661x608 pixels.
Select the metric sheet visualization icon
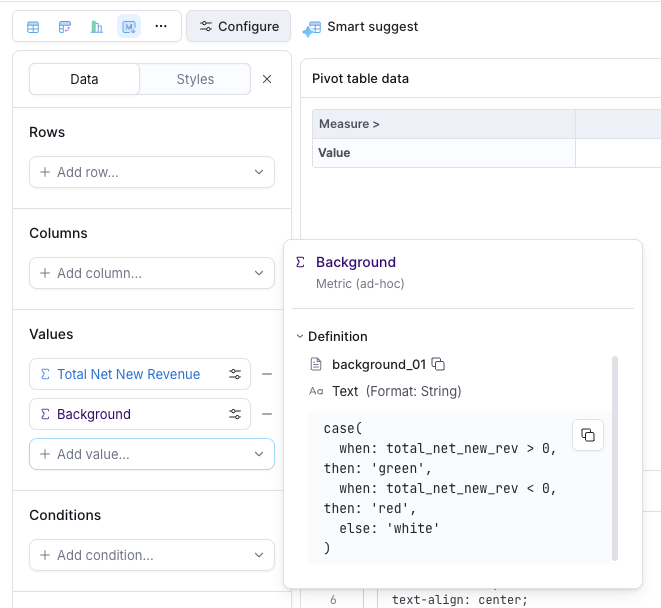pos(129,27)
